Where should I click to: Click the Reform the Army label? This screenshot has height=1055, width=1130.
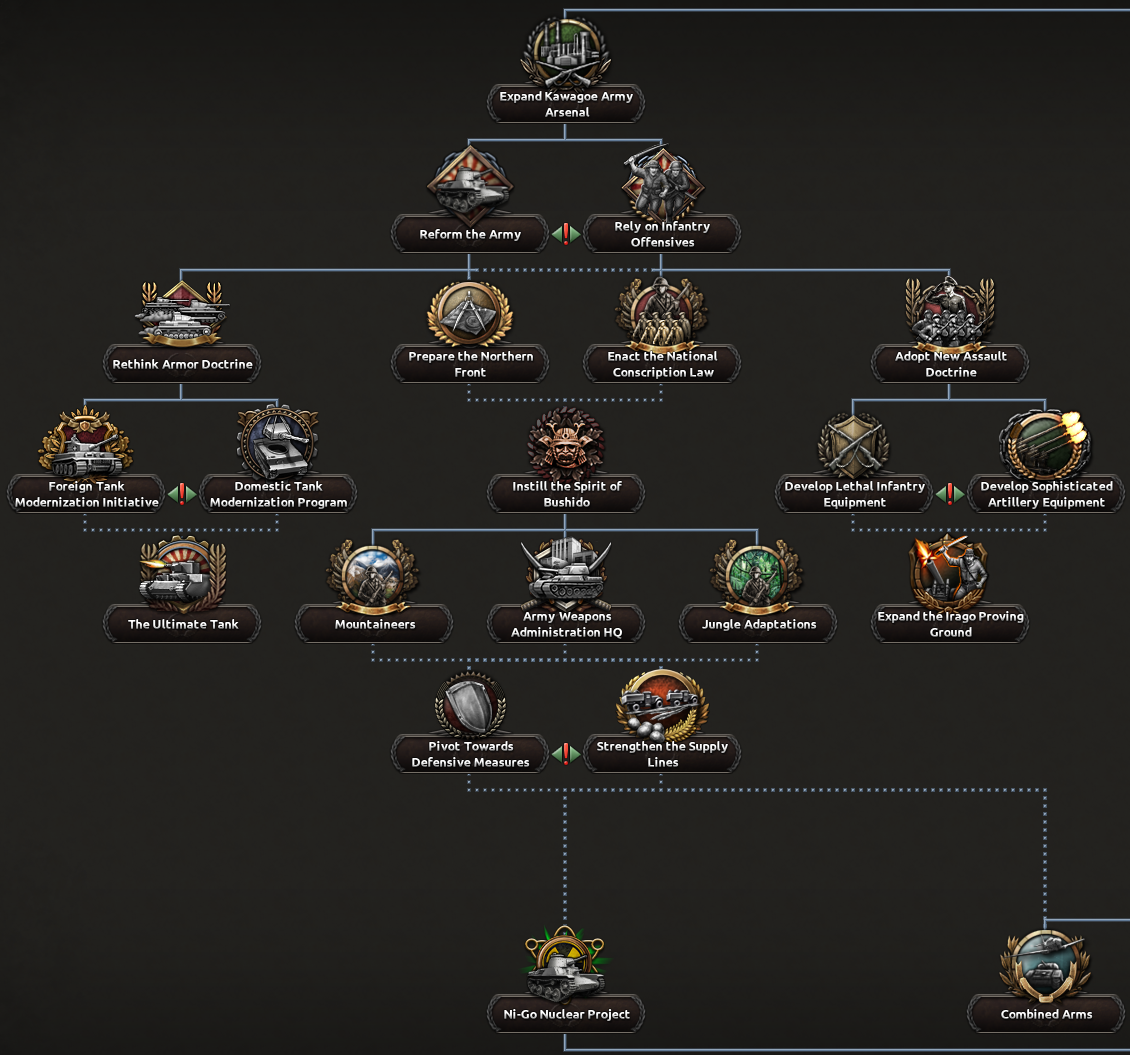coord(470,234)
